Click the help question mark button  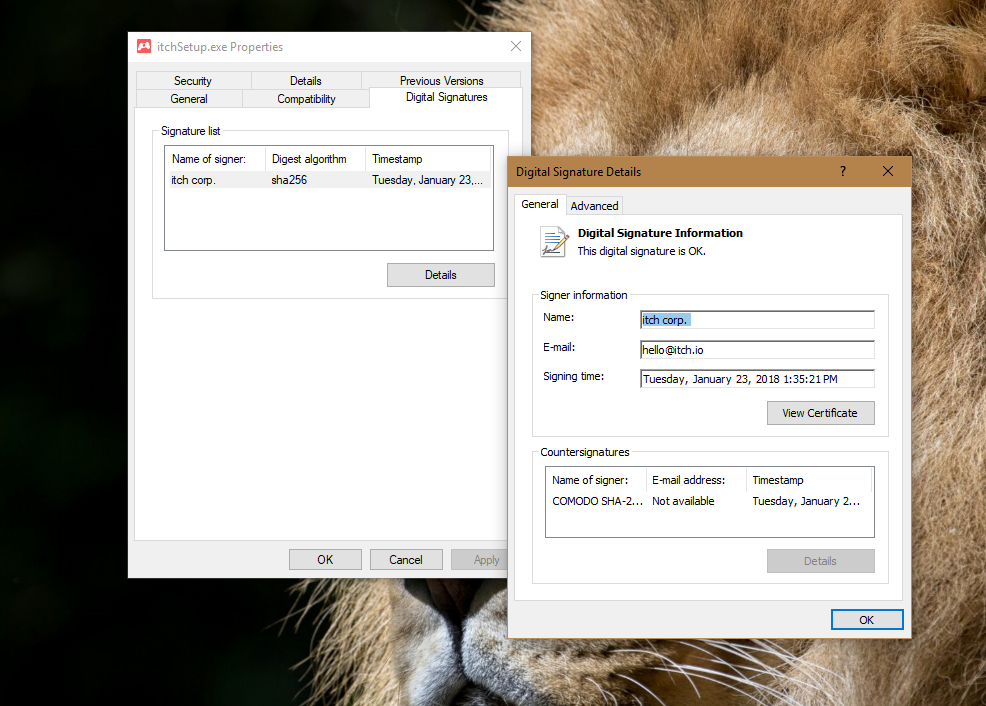pyautogui.click(x=842, y=171)
